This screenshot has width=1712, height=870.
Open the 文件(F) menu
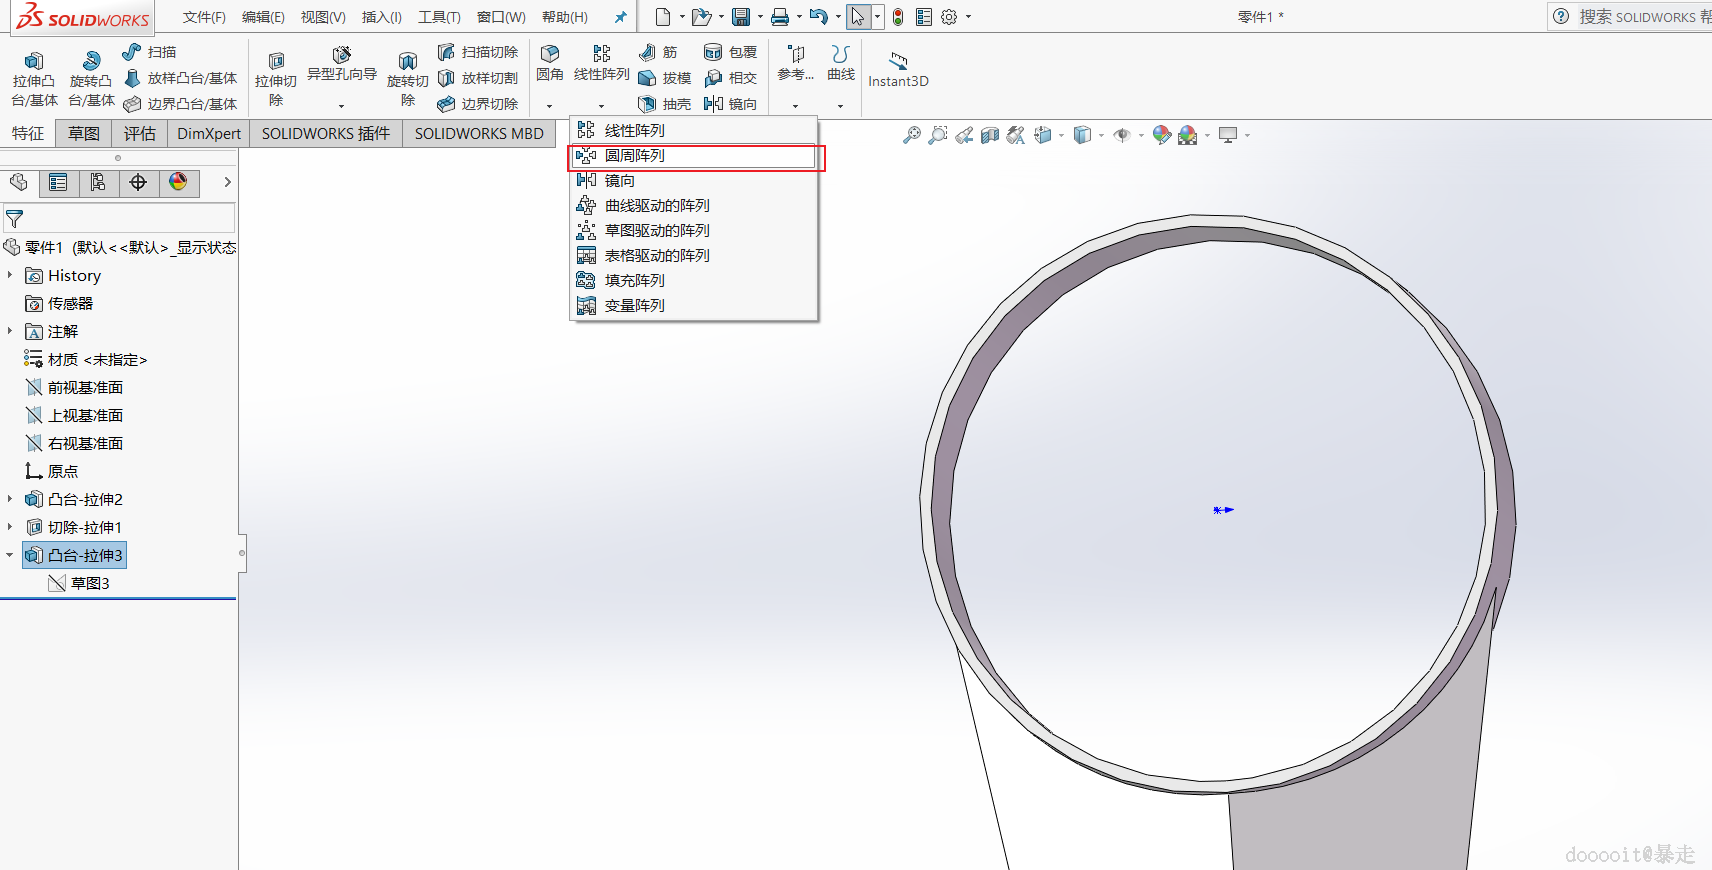coord(204,17)
